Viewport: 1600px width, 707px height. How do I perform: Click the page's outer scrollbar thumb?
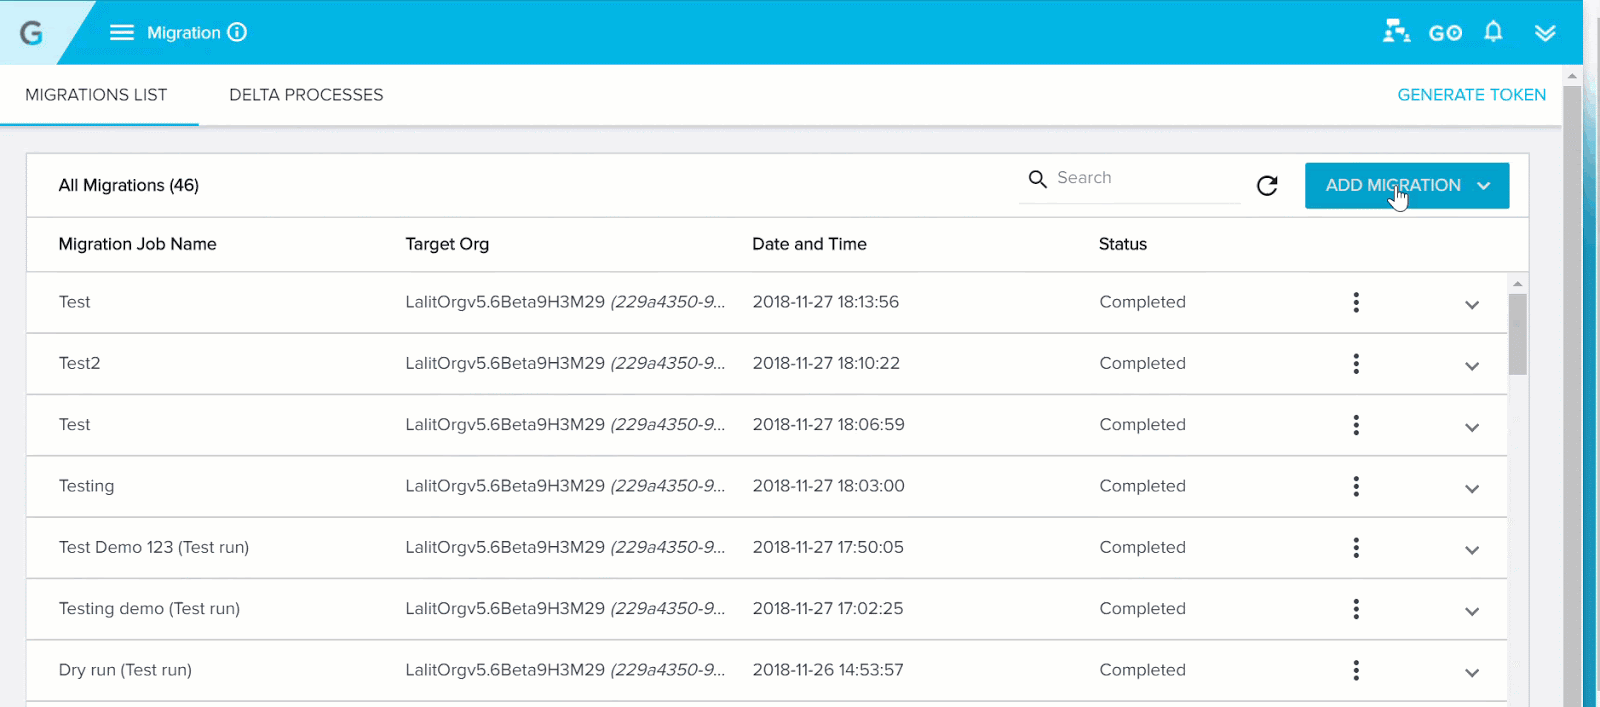(x=1572, y=395)
